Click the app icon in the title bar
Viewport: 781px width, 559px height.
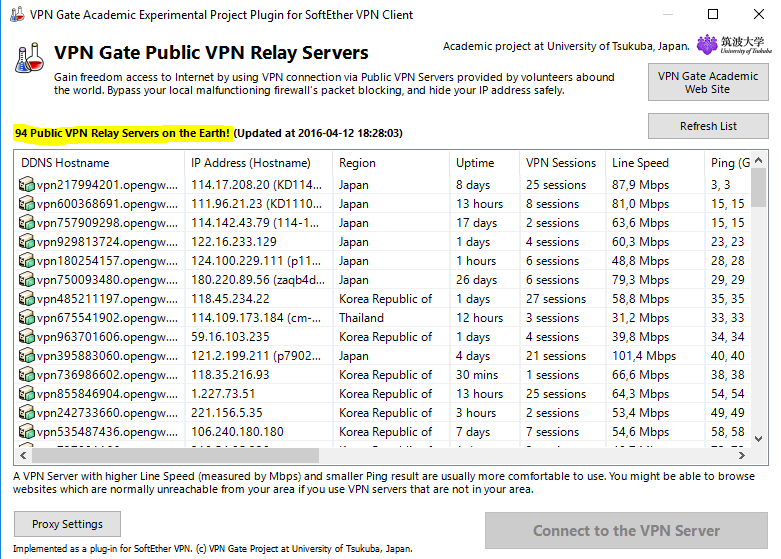point(16,14)
